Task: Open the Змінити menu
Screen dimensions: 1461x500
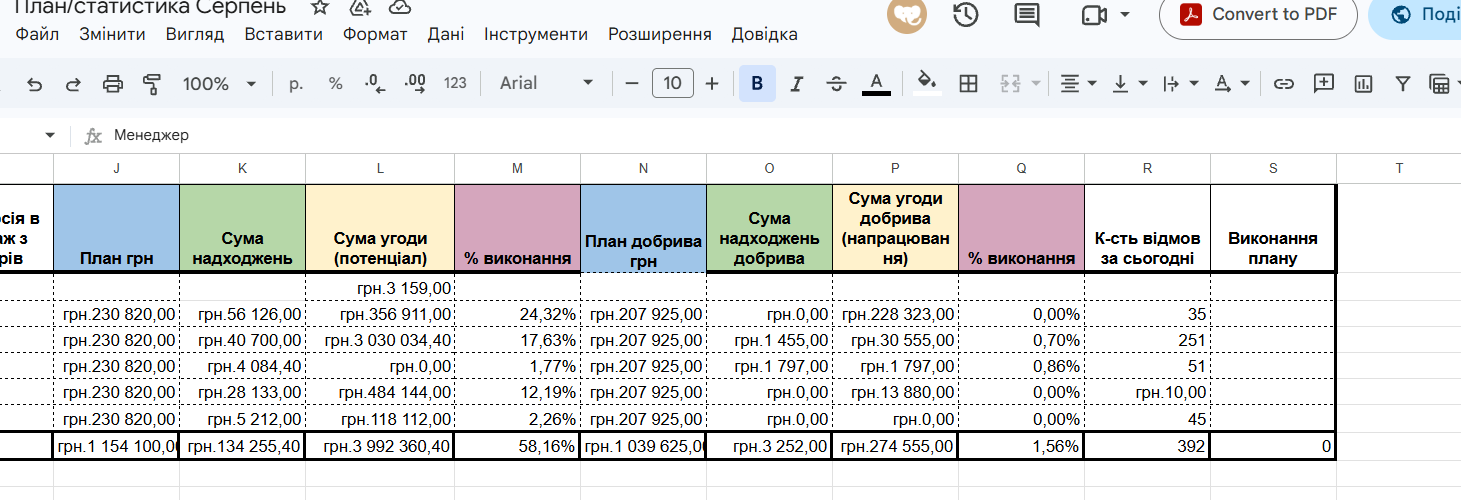Action: (x=112, y=35)
